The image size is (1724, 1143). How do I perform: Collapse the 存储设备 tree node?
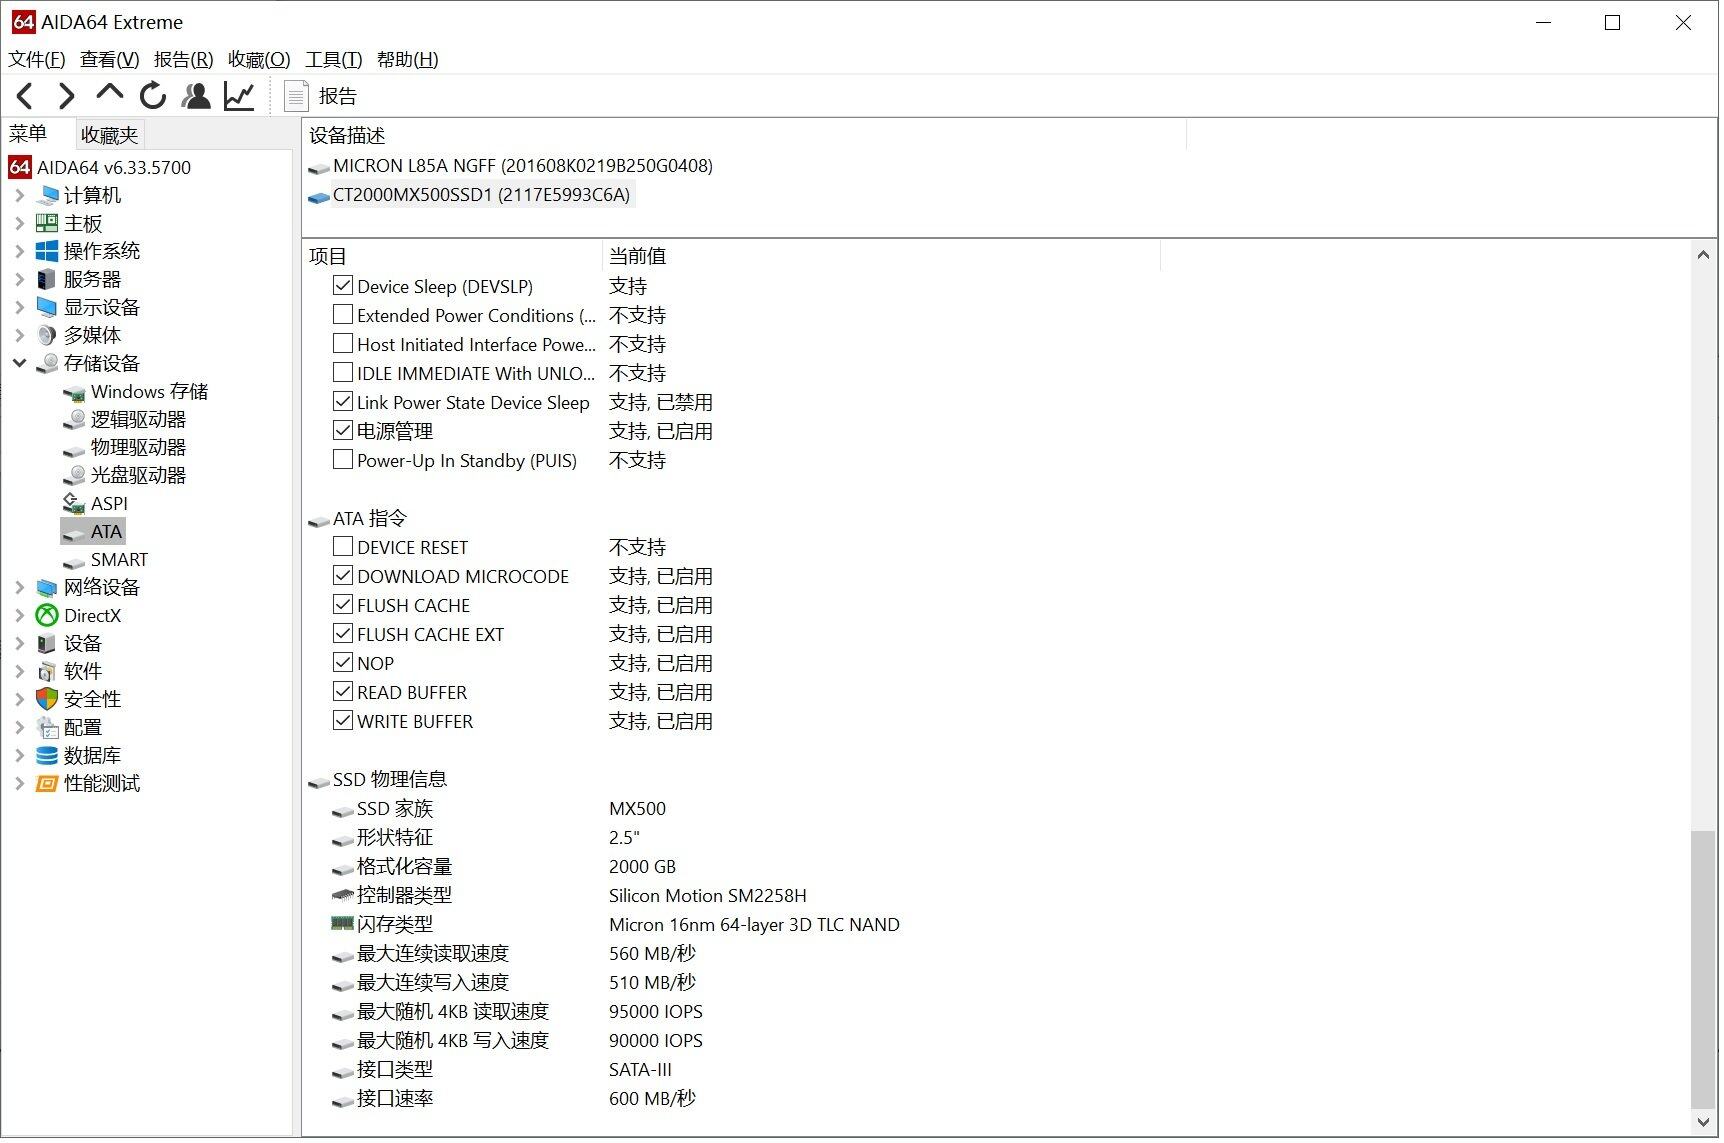coord(19,363)
